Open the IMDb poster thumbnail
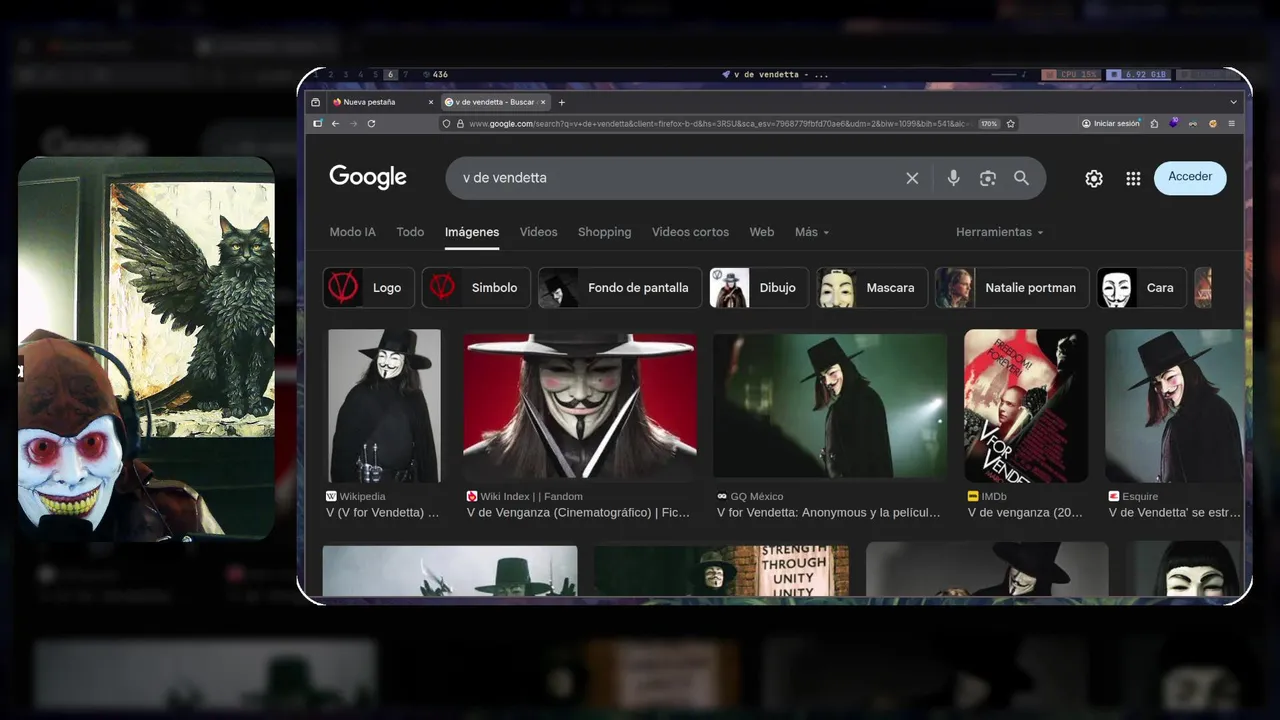The width and height of the screenshot is (1280, 720). pyautogui.click(x=1026, y=406)
